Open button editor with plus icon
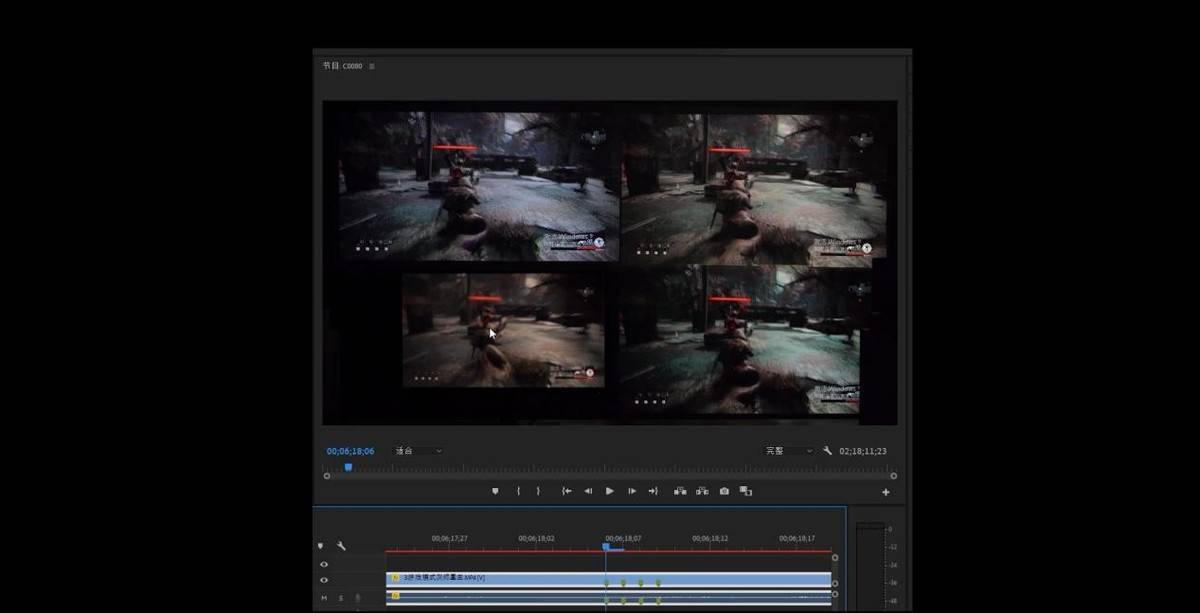Viewport: 1200px width, 613px height. (x=885, y=492)
